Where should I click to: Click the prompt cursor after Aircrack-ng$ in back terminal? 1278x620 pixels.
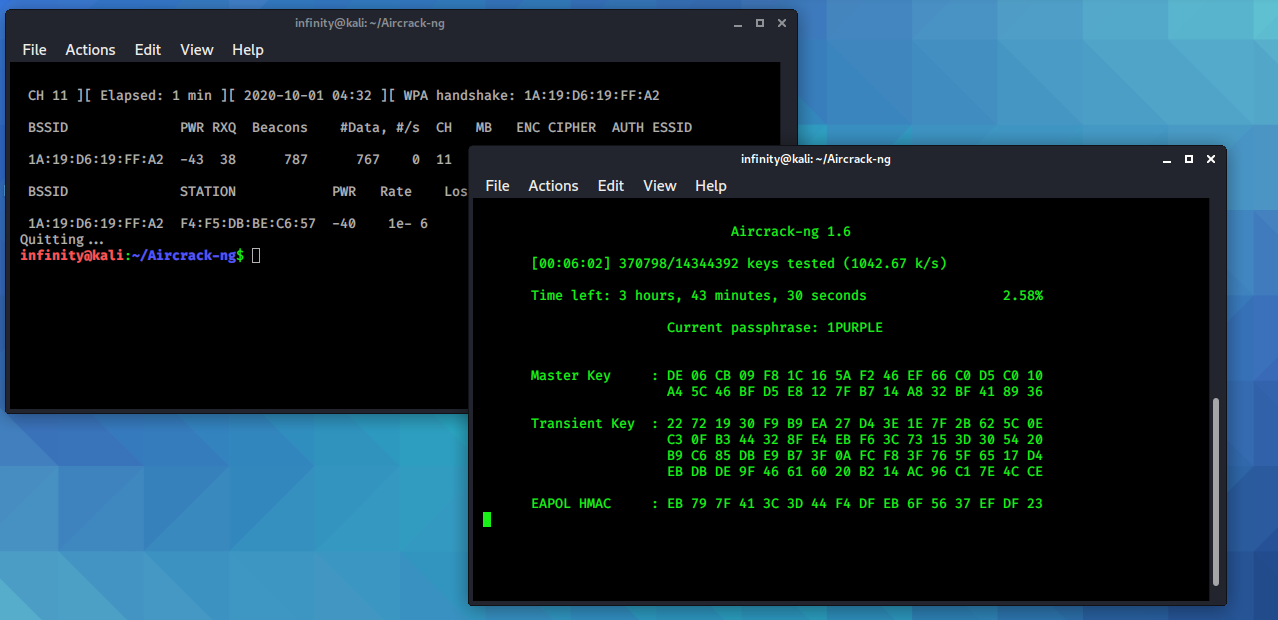256,255
